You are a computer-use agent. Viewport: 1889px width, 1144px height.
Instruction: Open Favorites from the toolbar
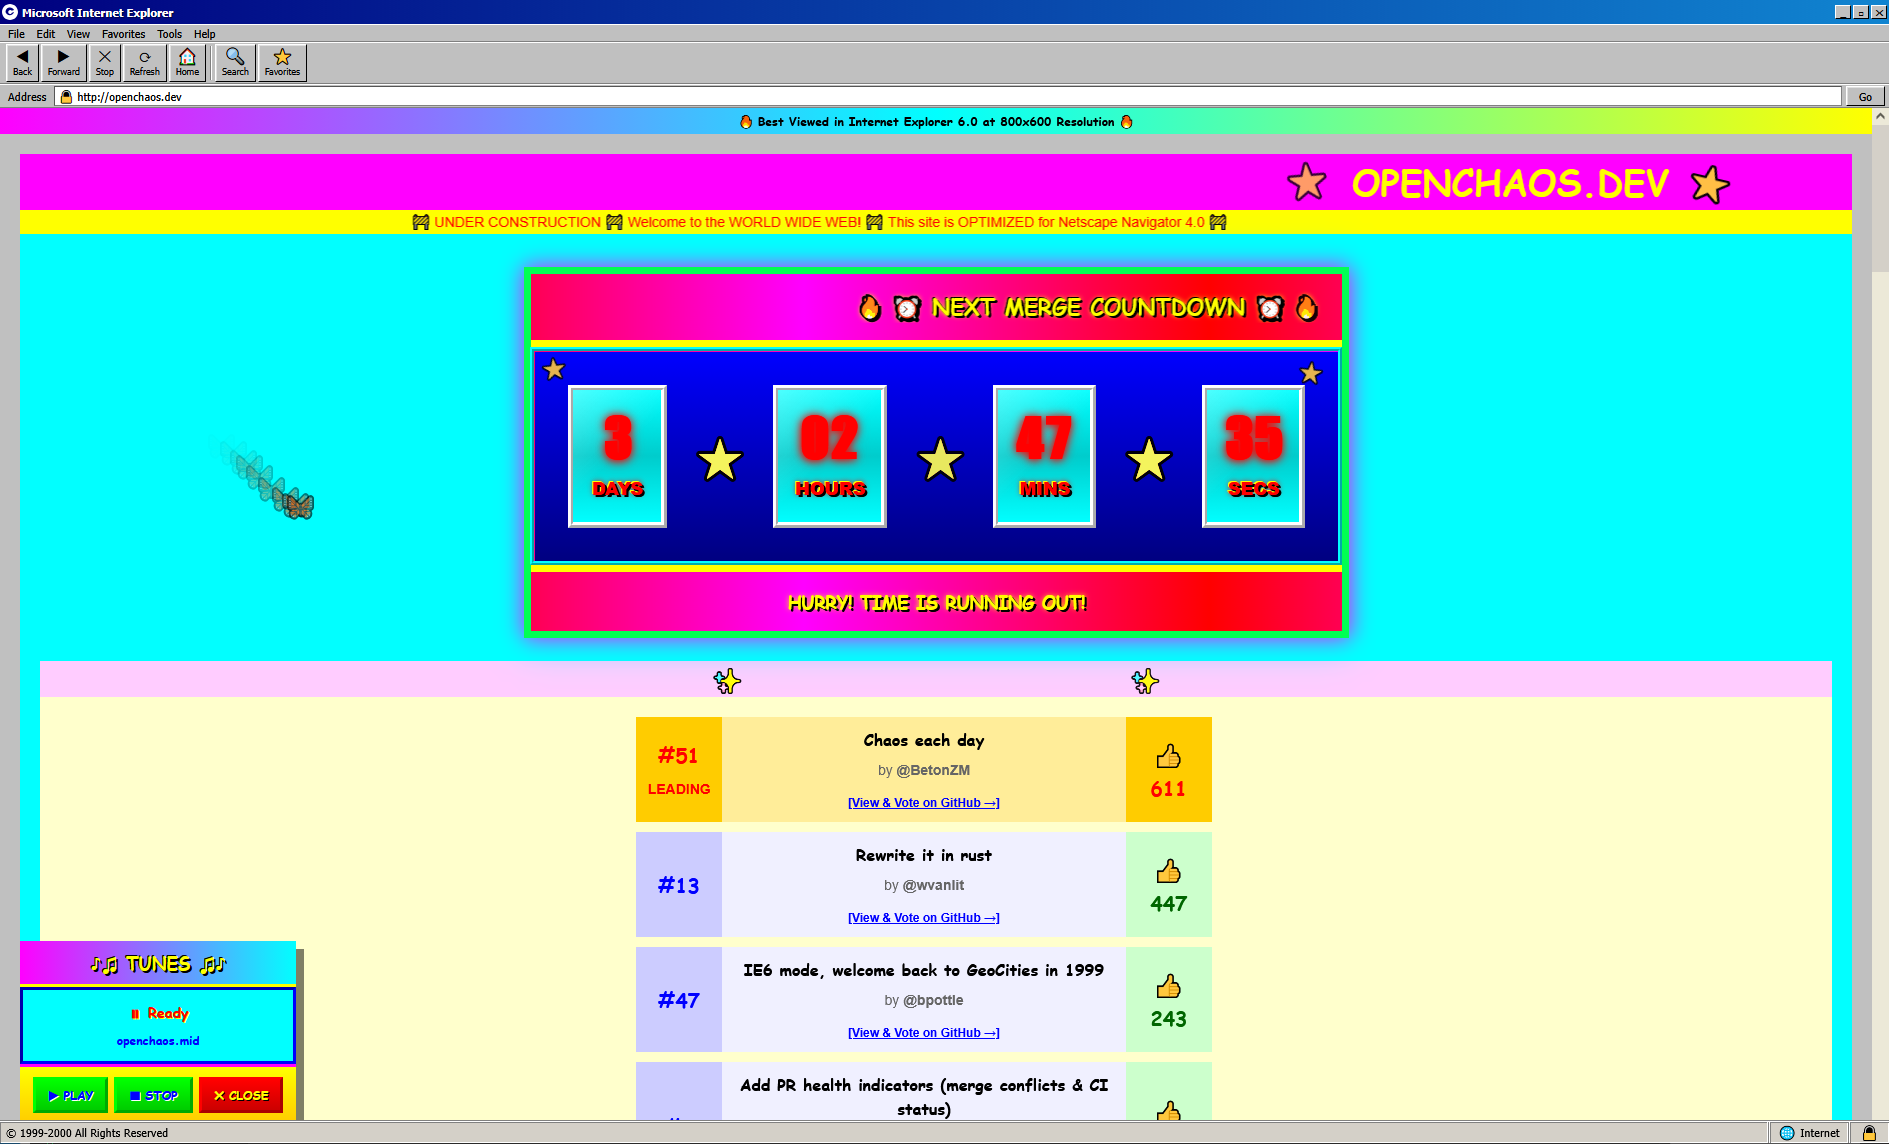coord(282,62)
